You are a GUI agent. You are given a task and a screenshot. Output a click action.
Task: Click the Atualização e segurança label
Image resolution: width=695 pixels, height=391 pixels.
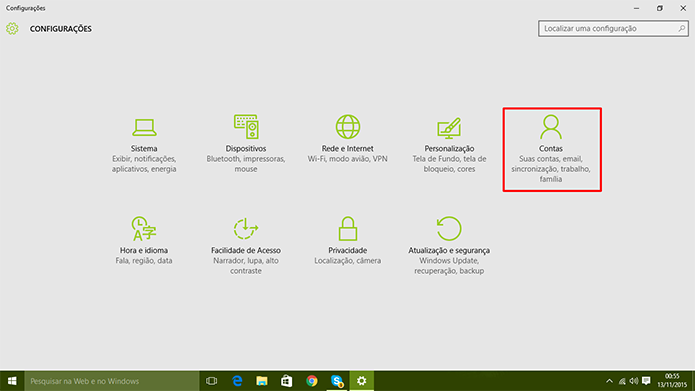pyautogui.click(x=449, y=250)
